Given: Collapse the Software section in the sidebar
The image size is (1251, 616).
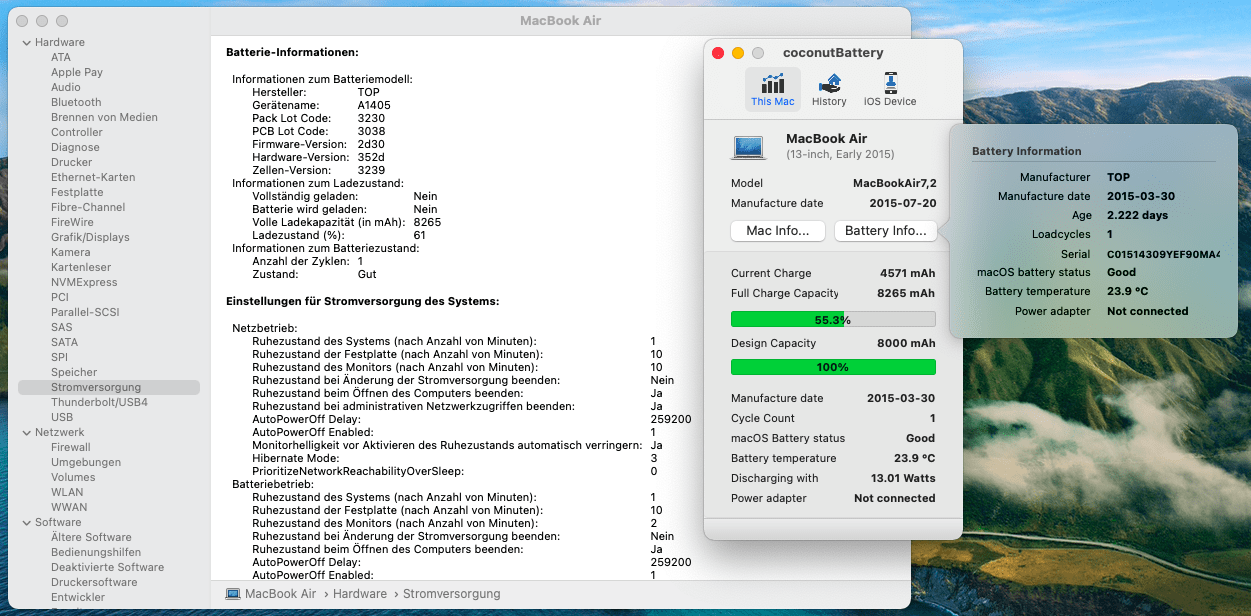Looking at the screenshot, I should point(26,522).
